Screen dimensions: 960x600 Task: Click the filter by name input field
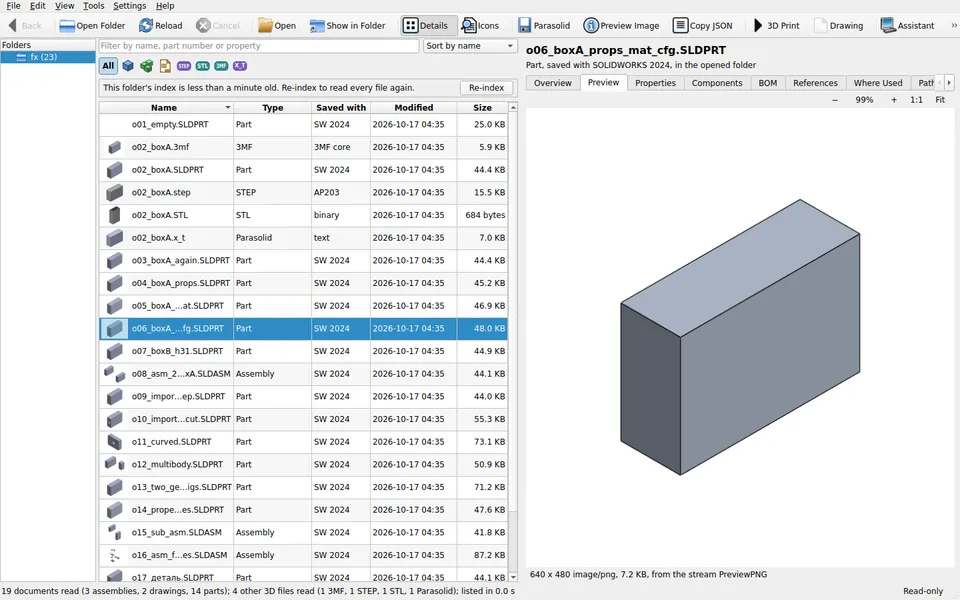(258, 46)
